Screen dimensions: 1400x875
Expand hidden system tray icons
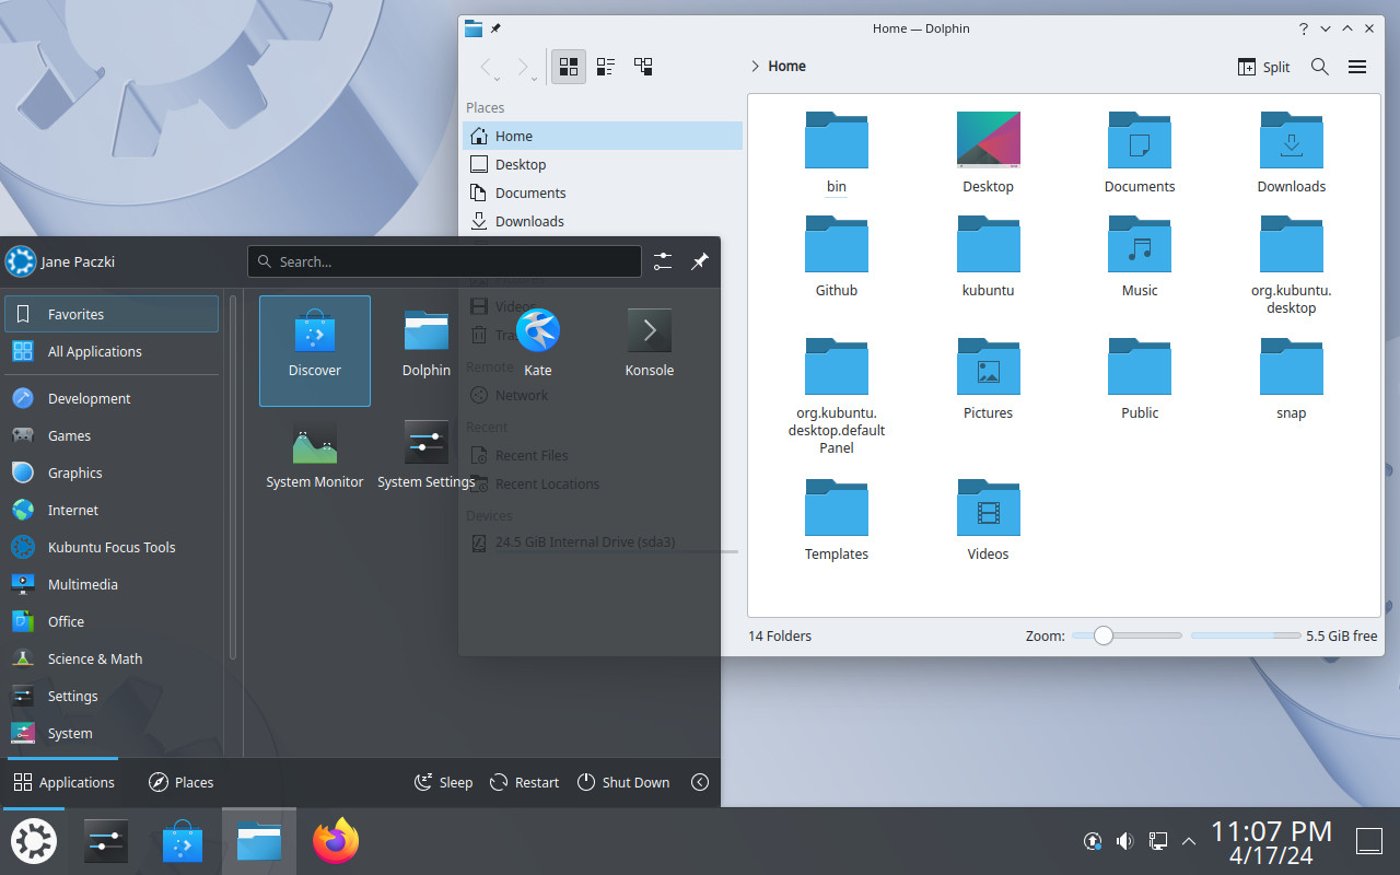tap(1188, 841)
